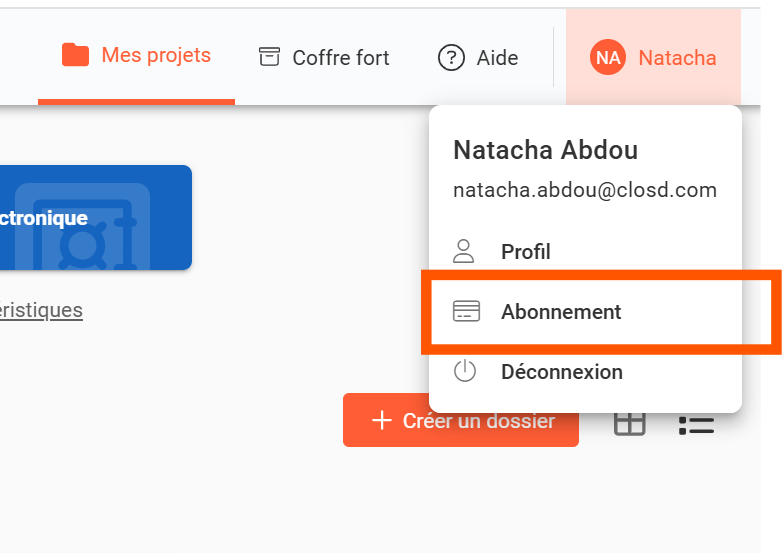The height and width of the screenshot is (553, 782).
Task: Click the question mark help icon
Action: [x=451, y=58]
